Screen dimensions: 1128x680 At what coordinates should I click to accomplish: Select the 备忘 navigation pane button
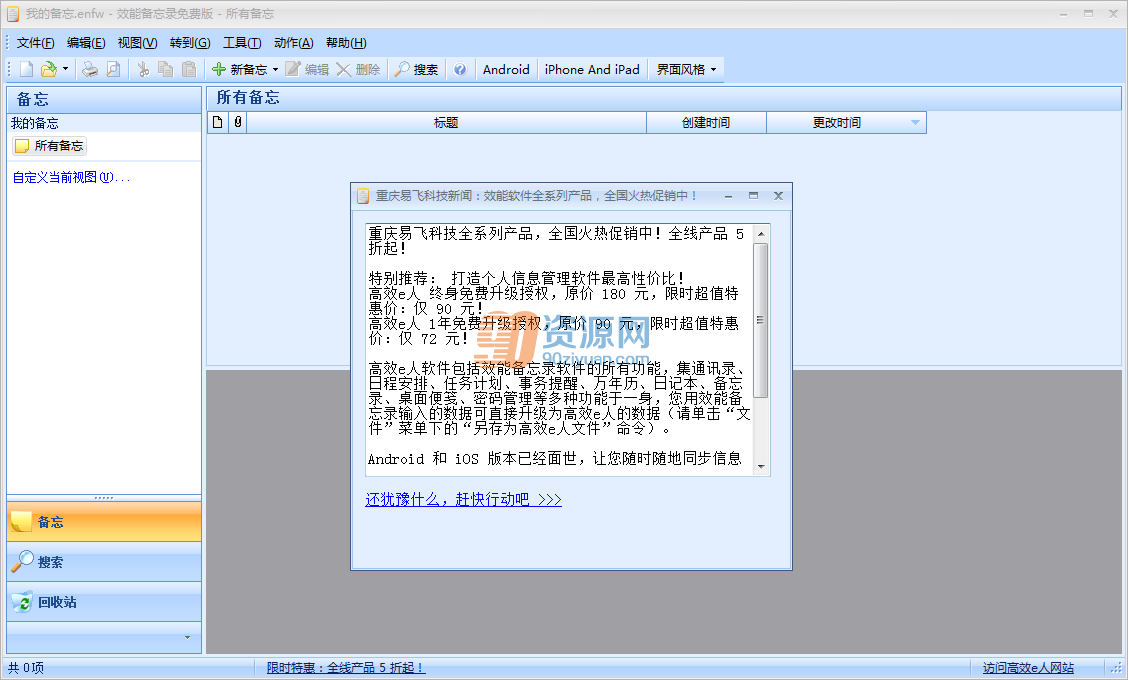point(104,522)
